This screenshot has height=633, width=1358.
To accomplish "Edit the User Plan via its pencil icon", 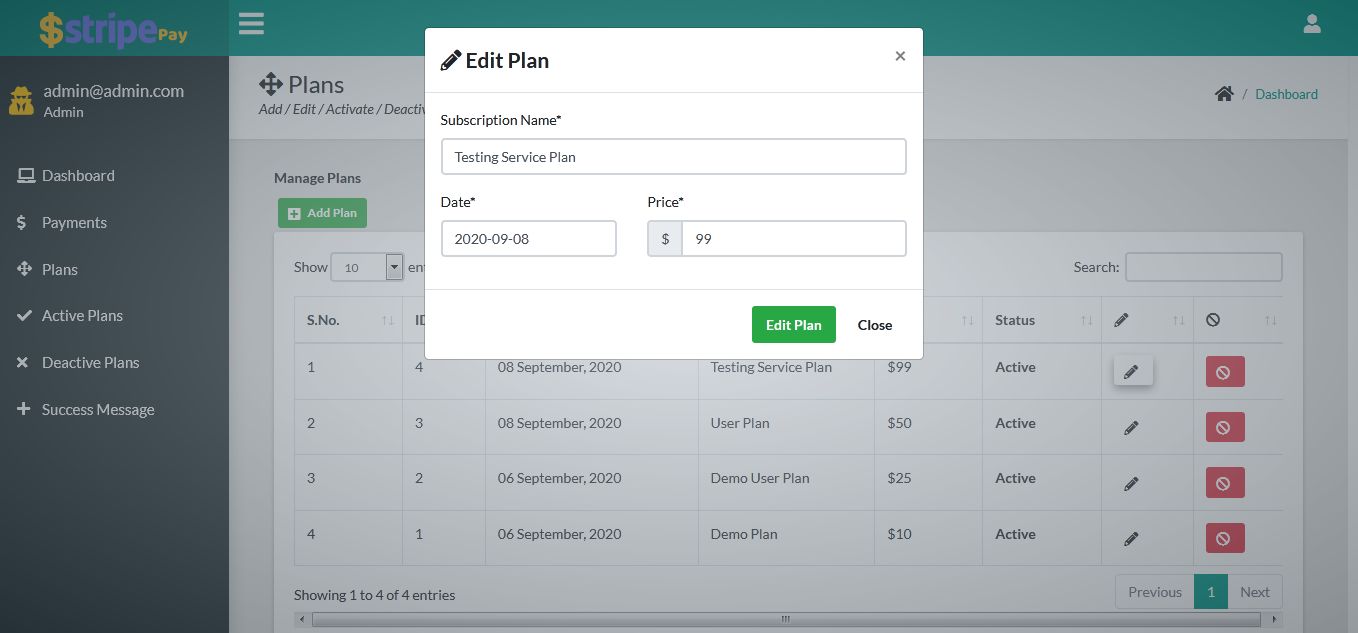I will tap(1131, 426).
